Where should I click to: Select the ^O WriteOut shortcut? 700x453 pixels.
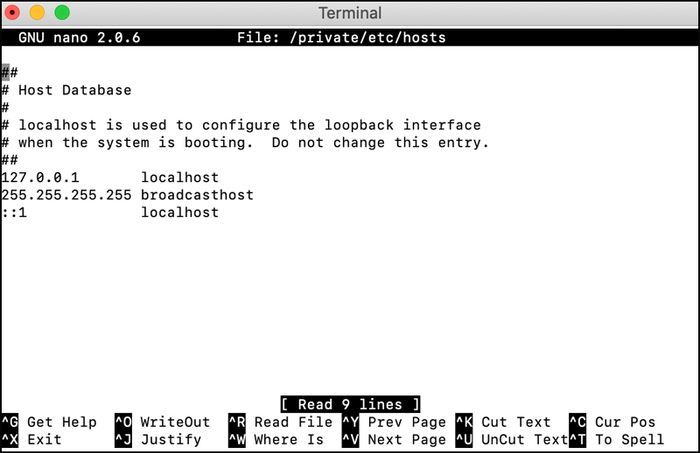[x=162, y=422]
